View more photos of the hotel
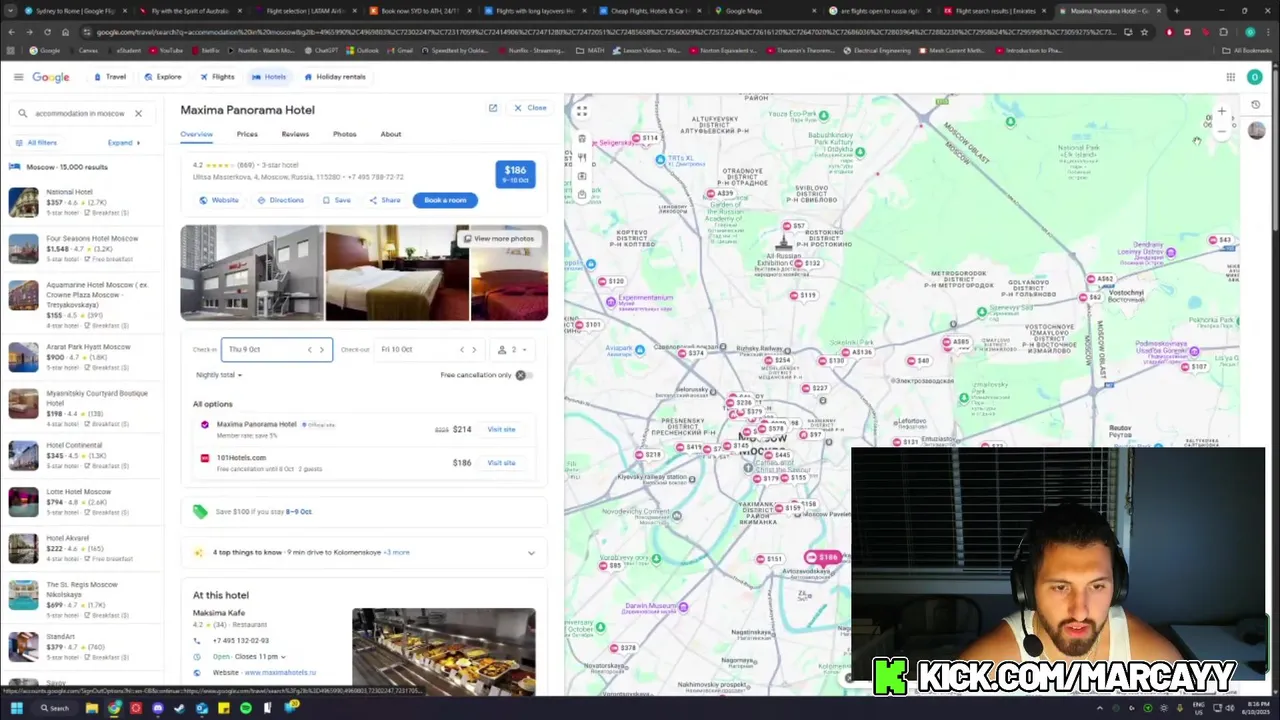The height and width of the screenshot is (720, 1280). pos(498,239)
